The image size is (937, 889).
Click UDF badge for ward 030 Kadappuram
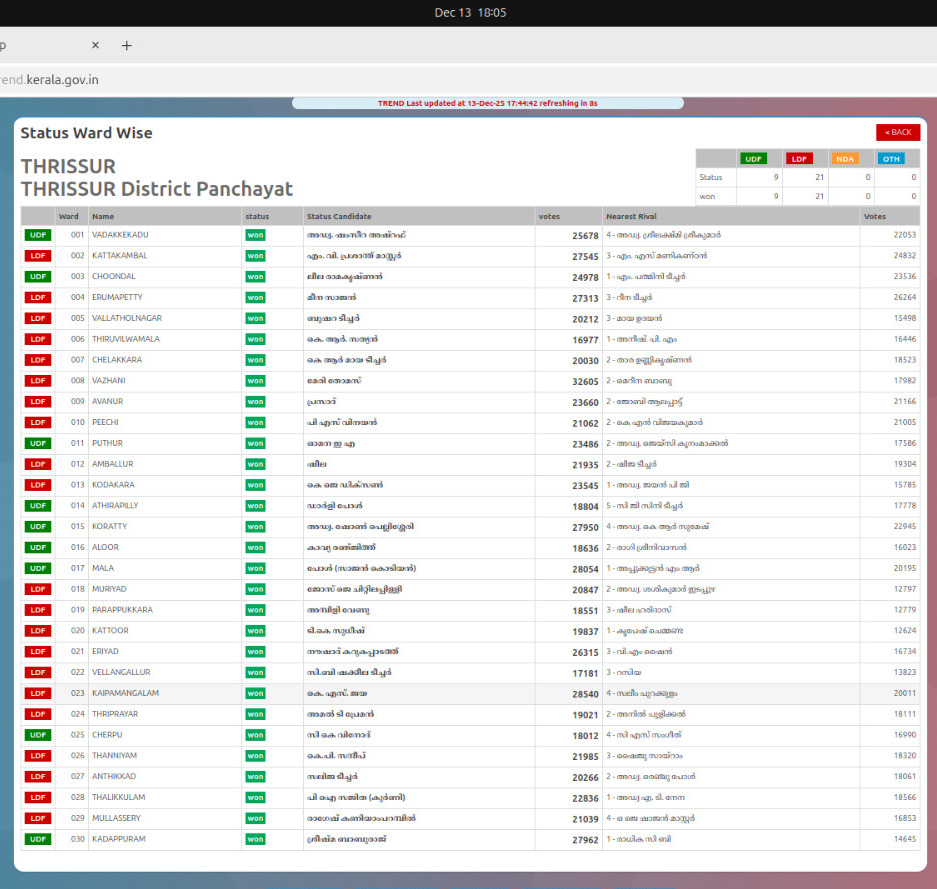[38, 839]
